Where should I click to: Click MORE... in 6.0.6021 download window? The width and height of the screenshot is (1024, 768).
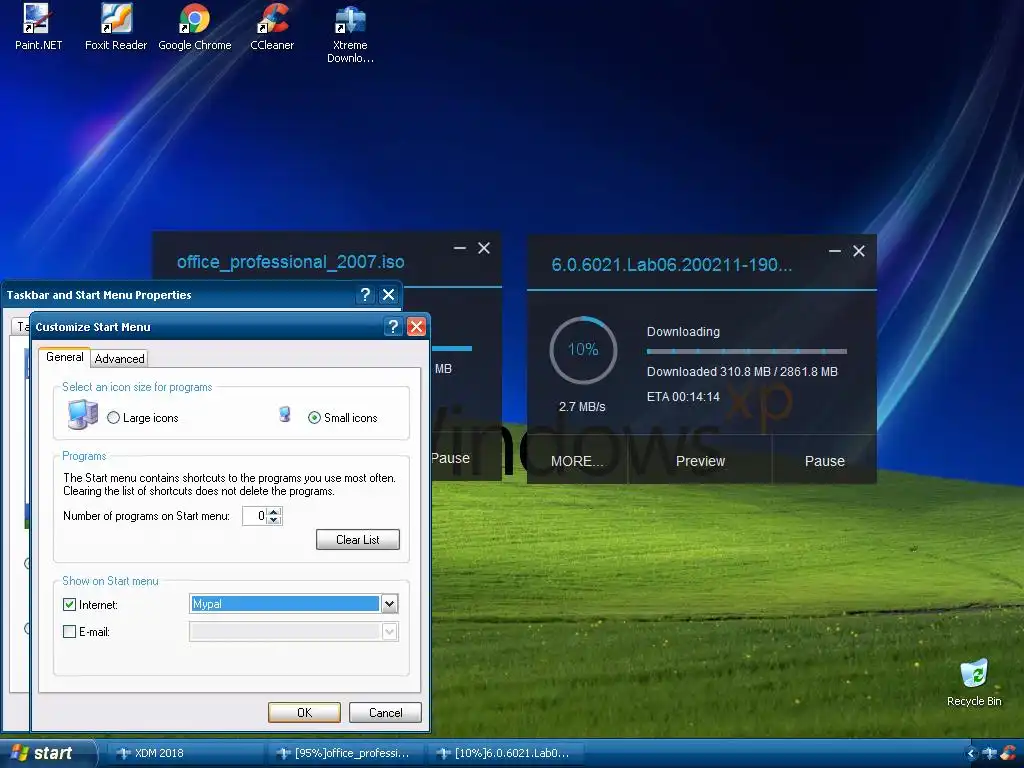[577, 461]
